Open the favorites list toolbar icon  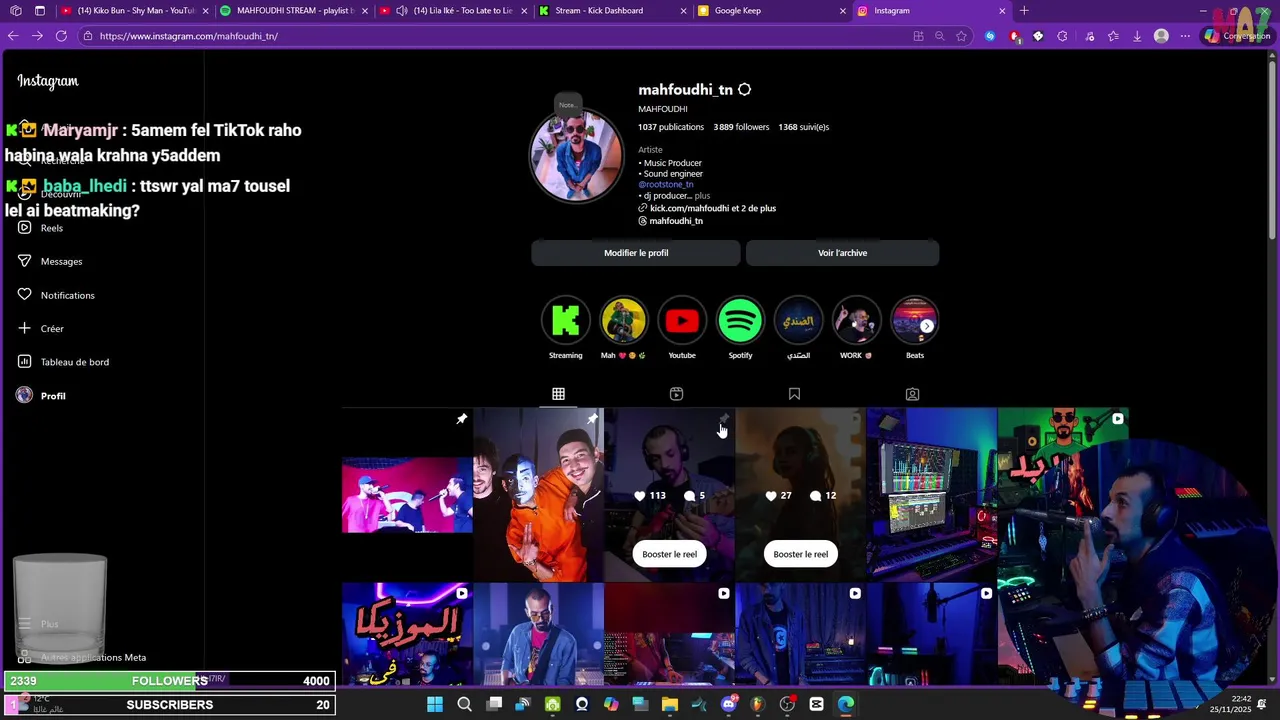tap(1113, 36)
